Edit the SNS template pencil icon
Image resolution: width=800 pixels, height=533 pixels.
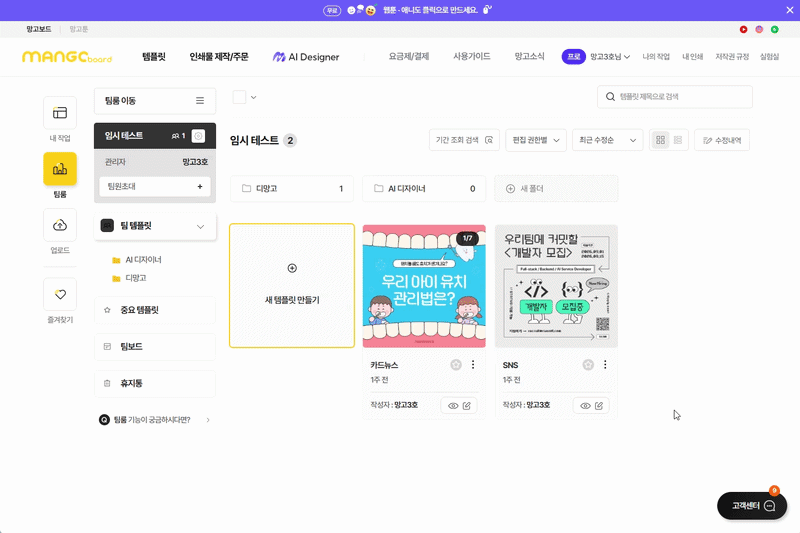[x=599, y=406]
